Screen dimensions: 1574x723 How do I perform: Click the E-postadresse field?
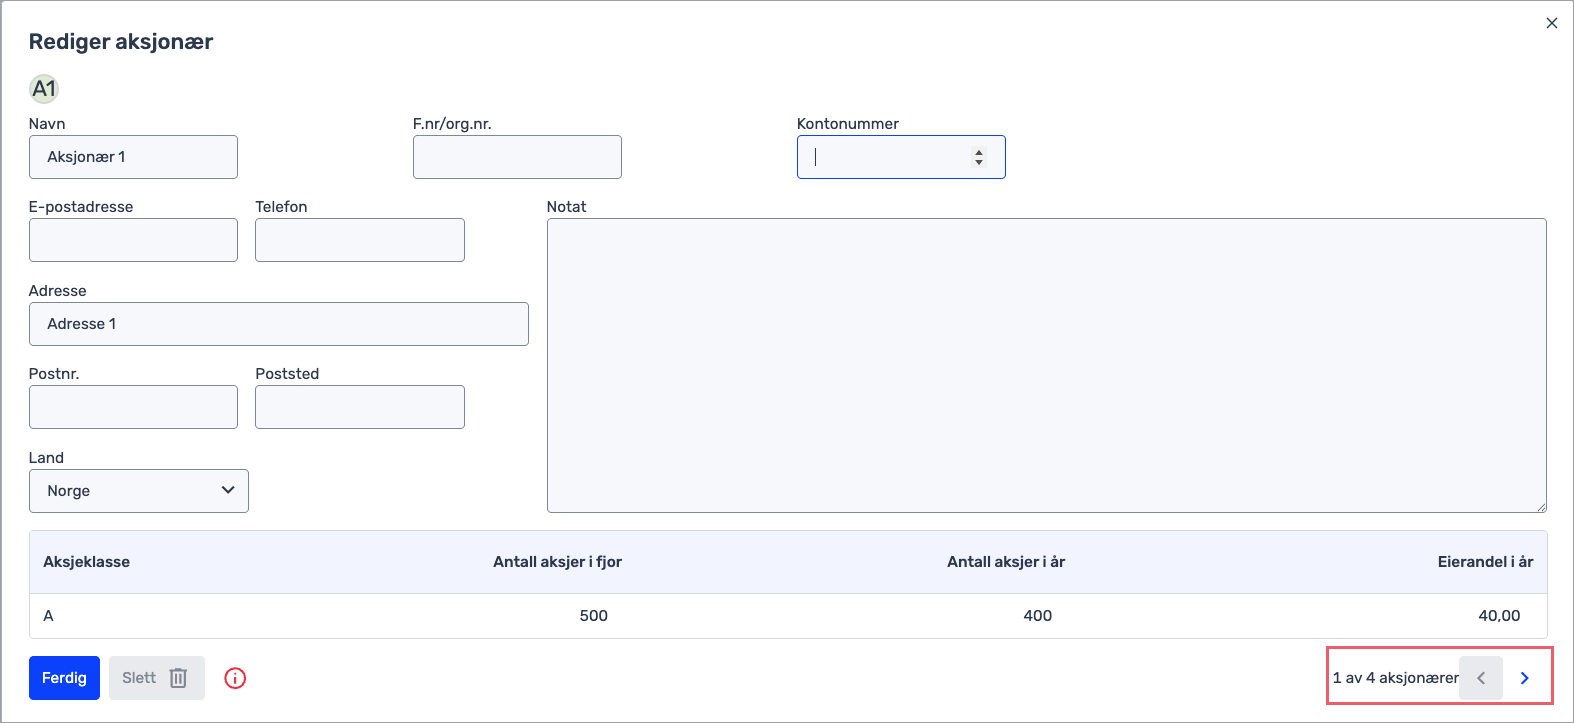coord(133,240)
